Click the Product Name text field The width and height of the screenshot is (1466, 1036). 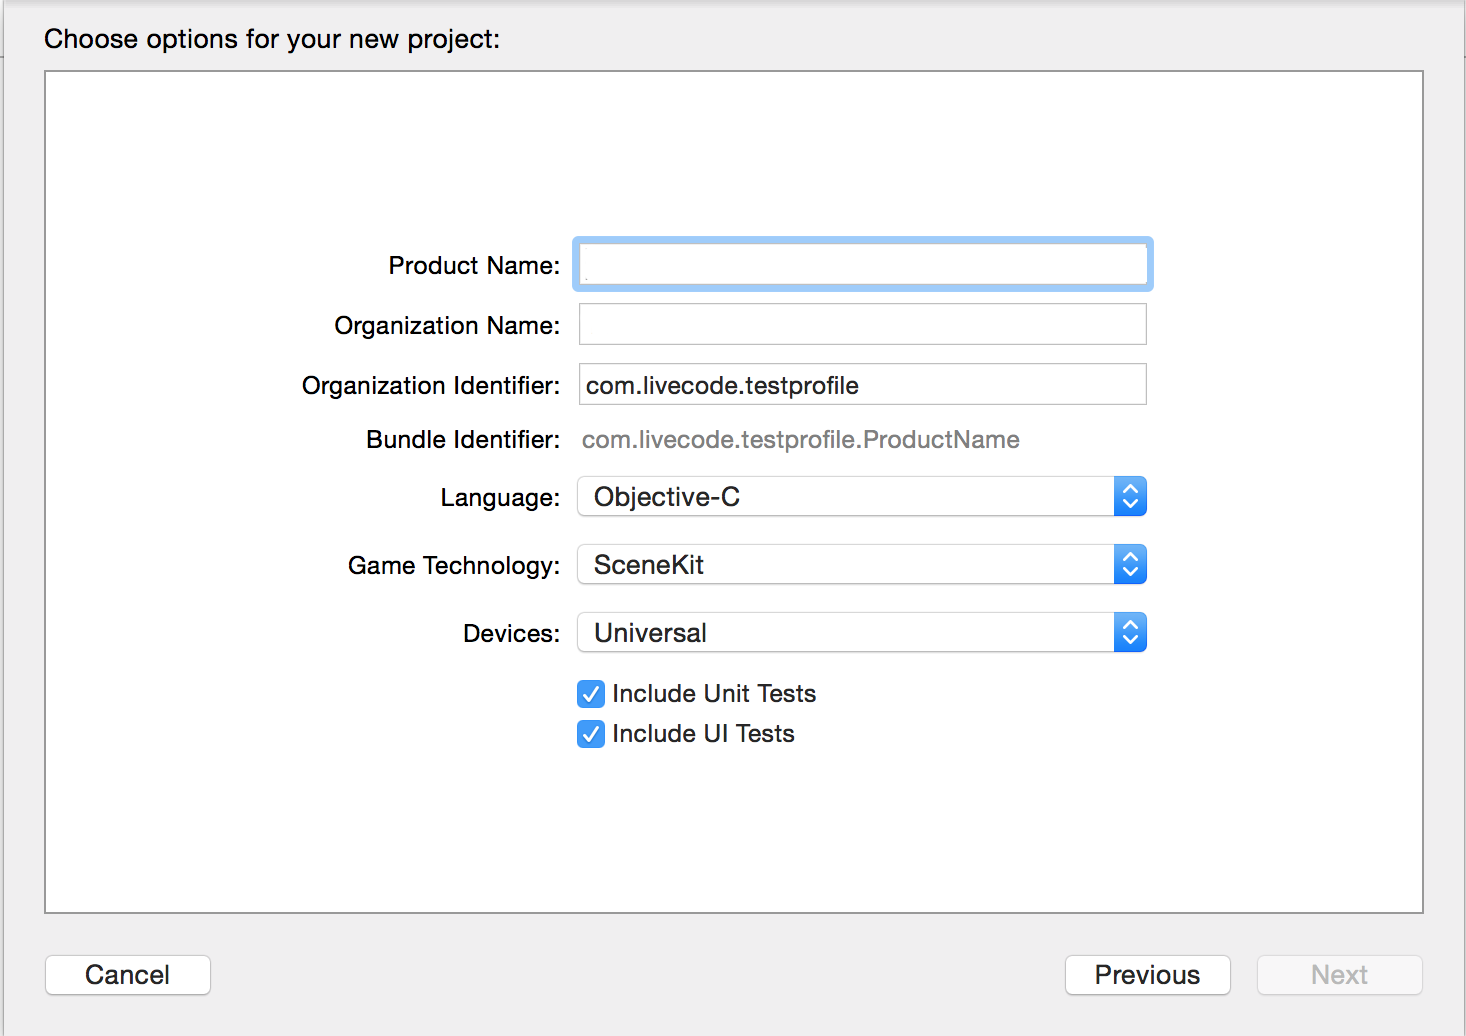pos(862,265)
